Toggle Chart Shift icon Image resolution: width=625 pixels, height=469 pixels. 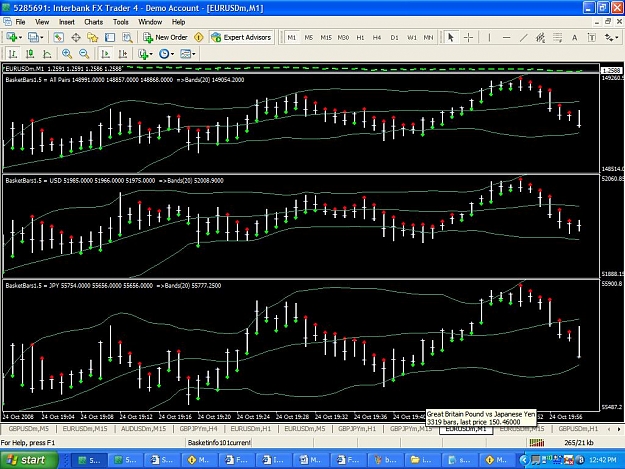123,54
